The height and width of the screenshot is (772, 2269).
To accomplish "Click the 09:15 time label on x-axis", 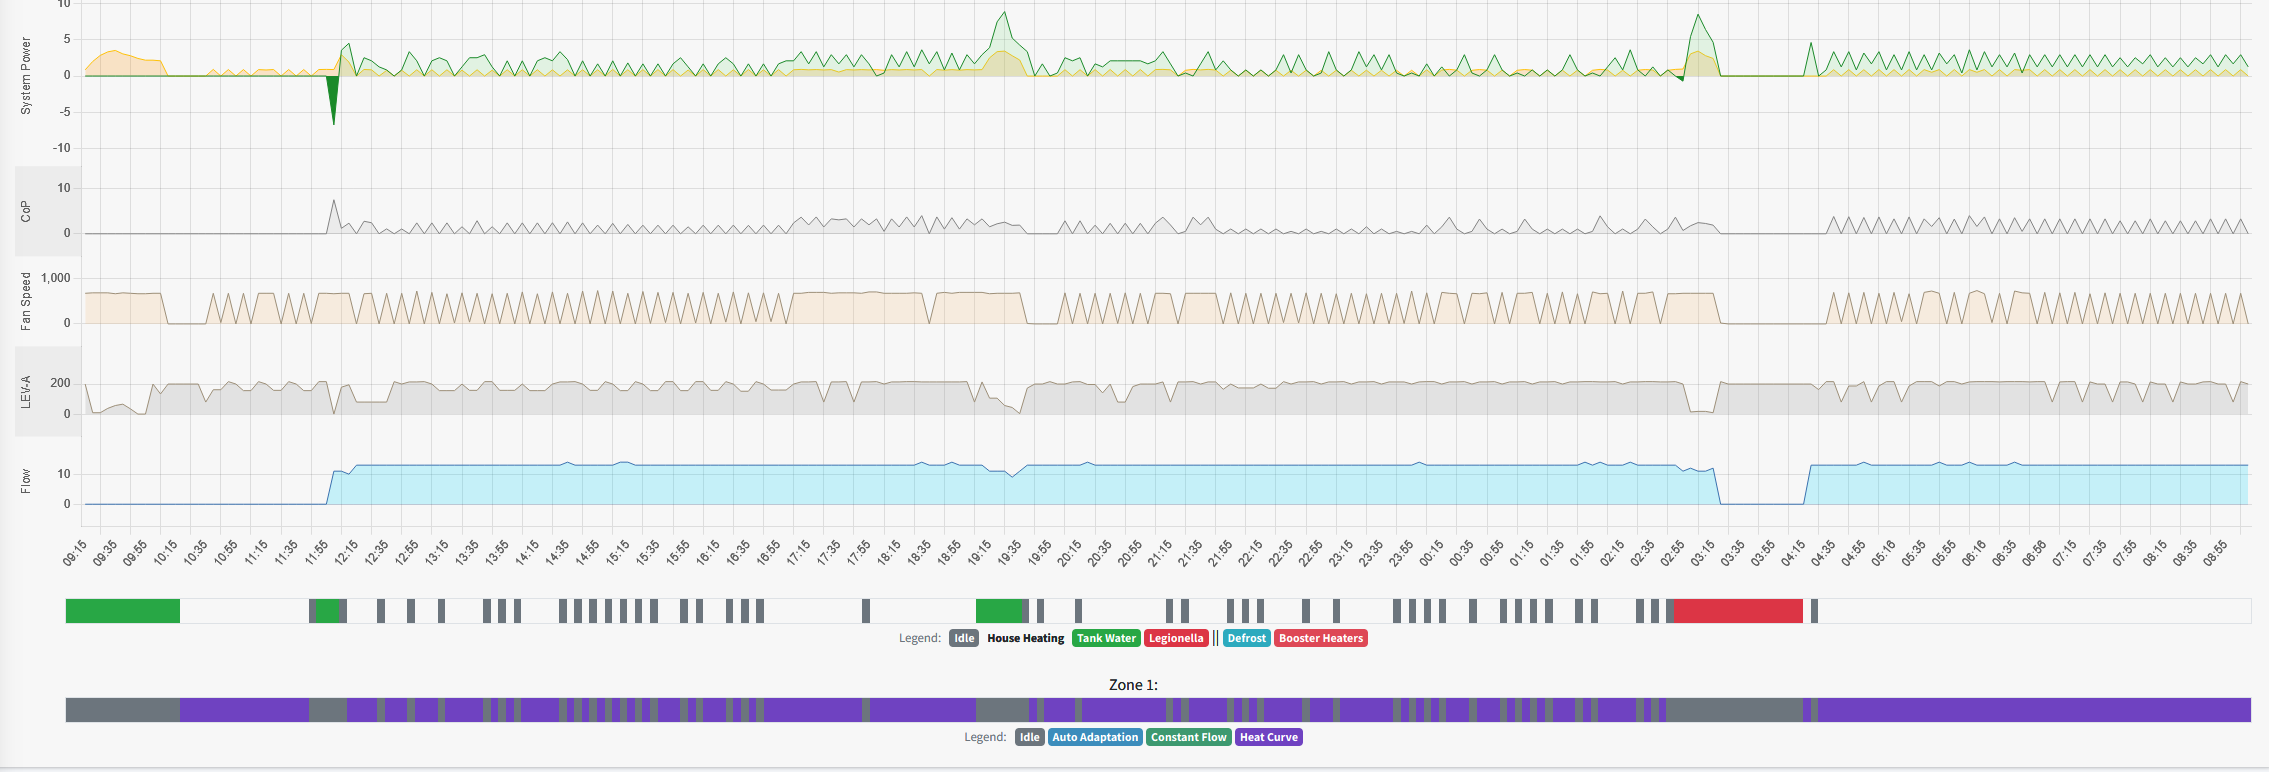I will click(76, 553).
